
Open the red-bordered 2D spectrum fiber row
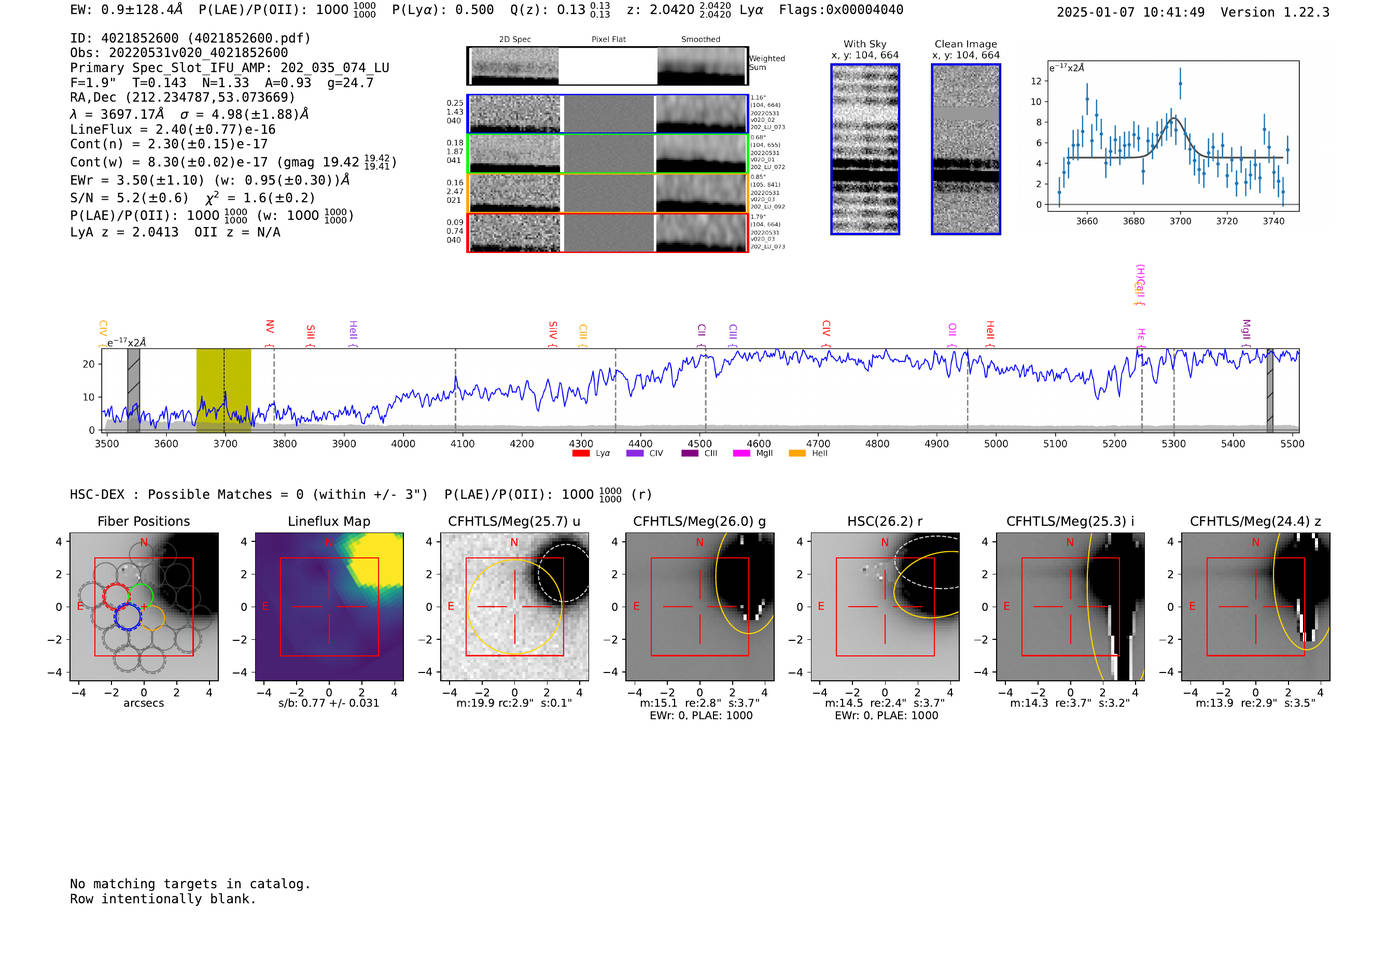607,232
